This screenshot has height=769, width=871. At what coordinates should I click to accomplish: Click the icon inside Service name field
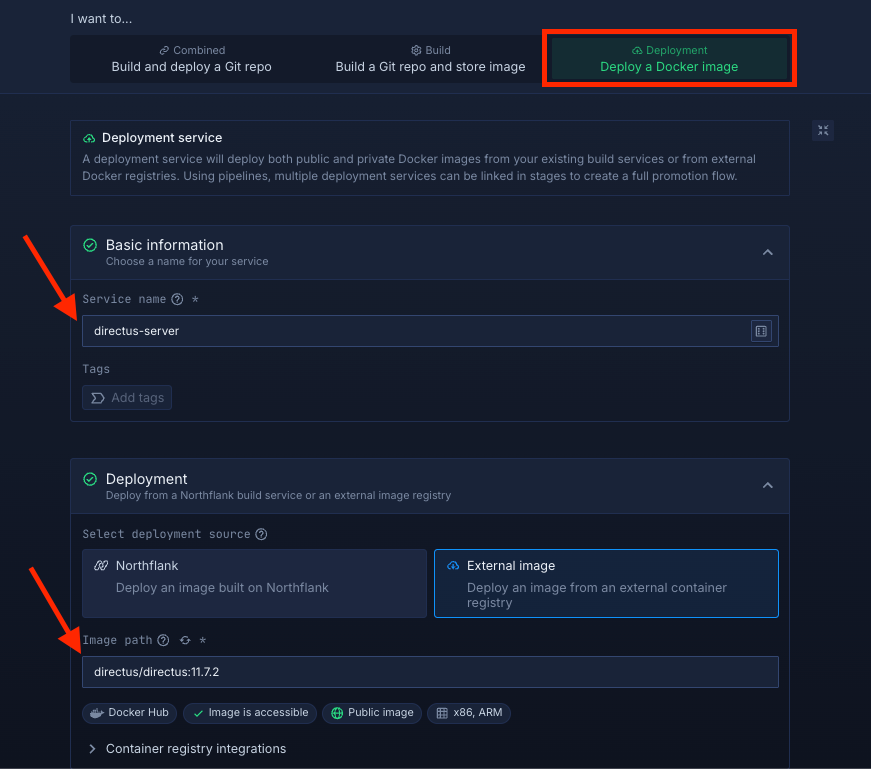pos(761,331)
